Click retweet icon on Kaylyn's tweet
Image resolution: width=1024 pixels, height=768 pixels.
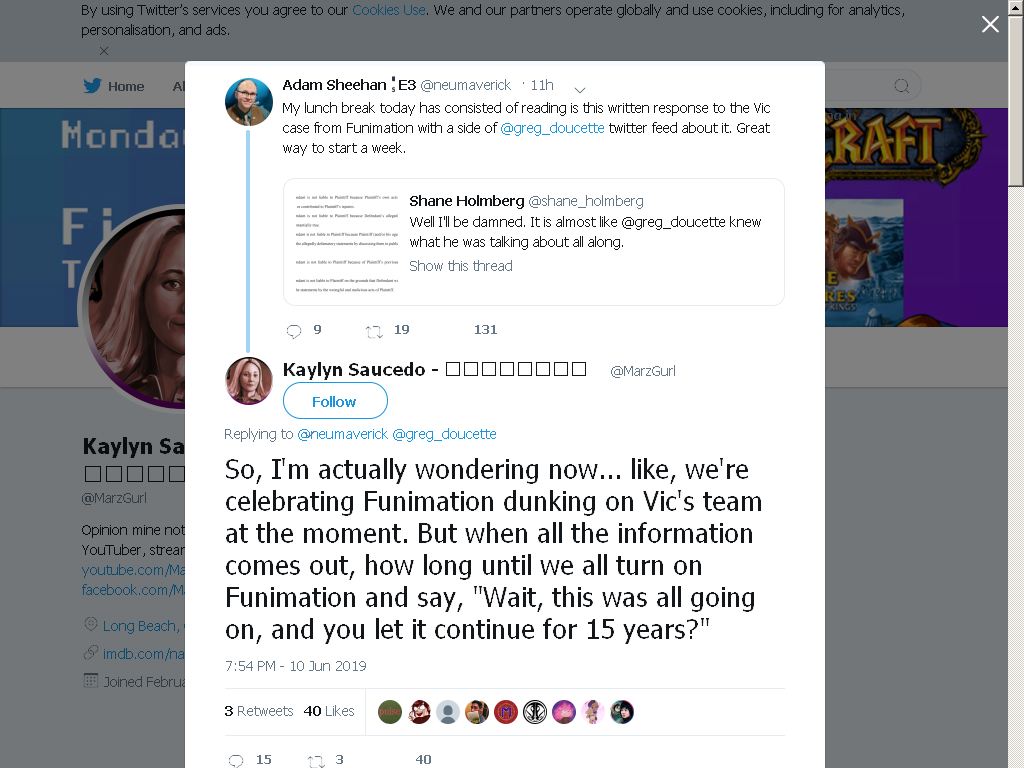[316, 760]
